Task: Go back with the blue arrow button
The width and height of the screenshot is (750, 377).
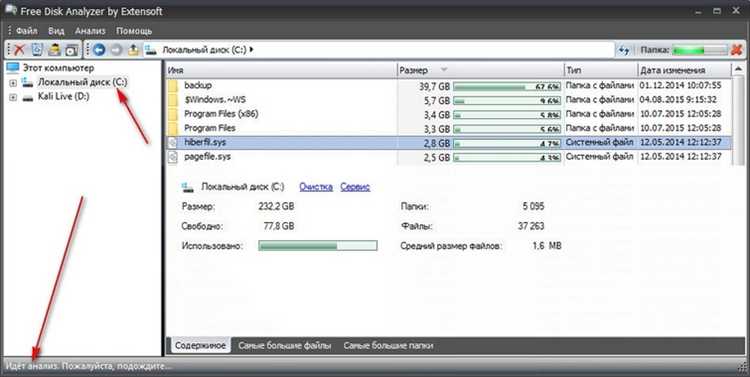Action: coord(99,49)
